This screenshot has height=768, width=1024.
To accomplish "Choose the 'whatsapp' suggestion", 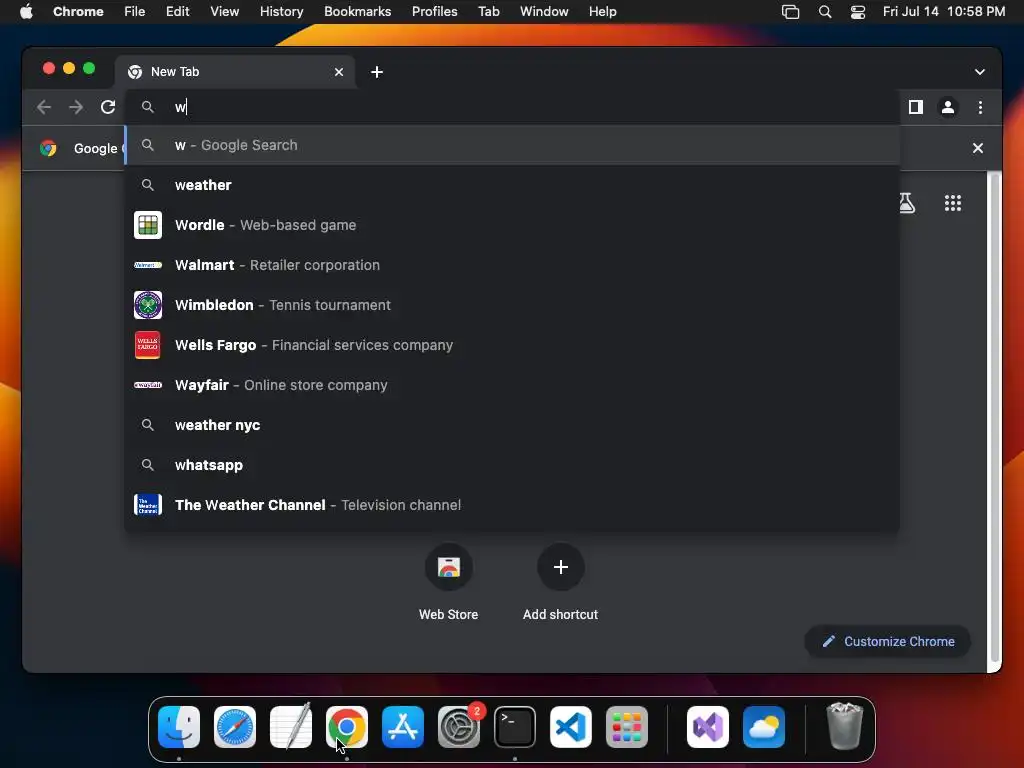I will click(x=512, y=465).
